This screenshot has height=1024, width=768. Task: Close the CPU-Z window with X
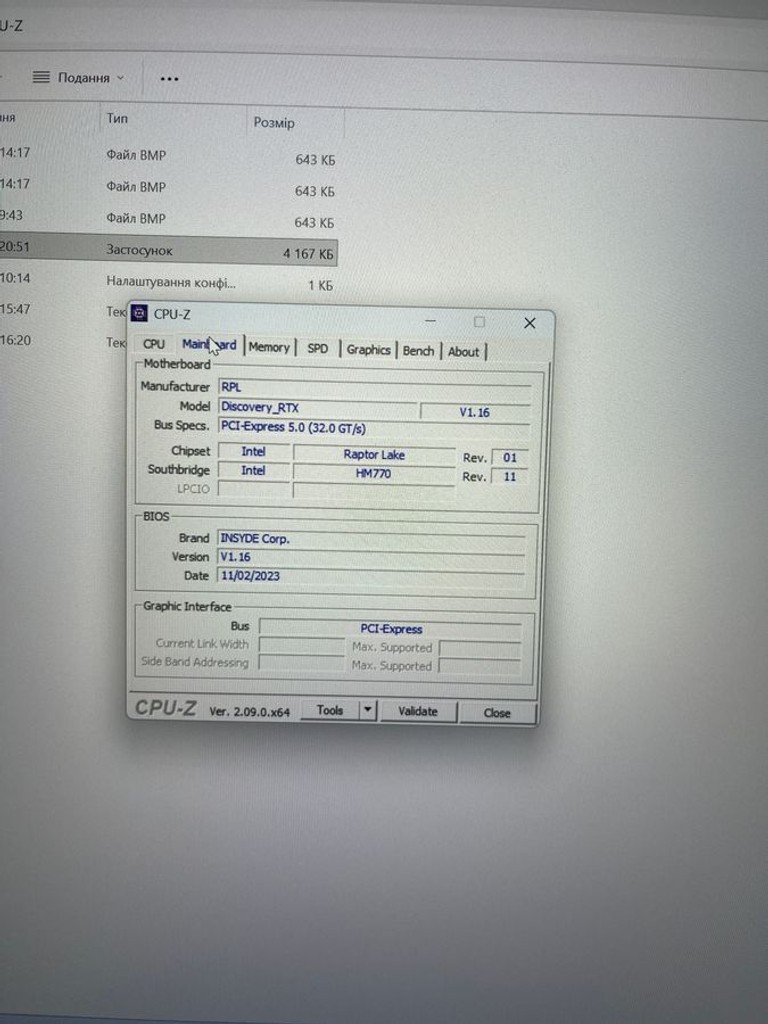(x=530, y=323)
